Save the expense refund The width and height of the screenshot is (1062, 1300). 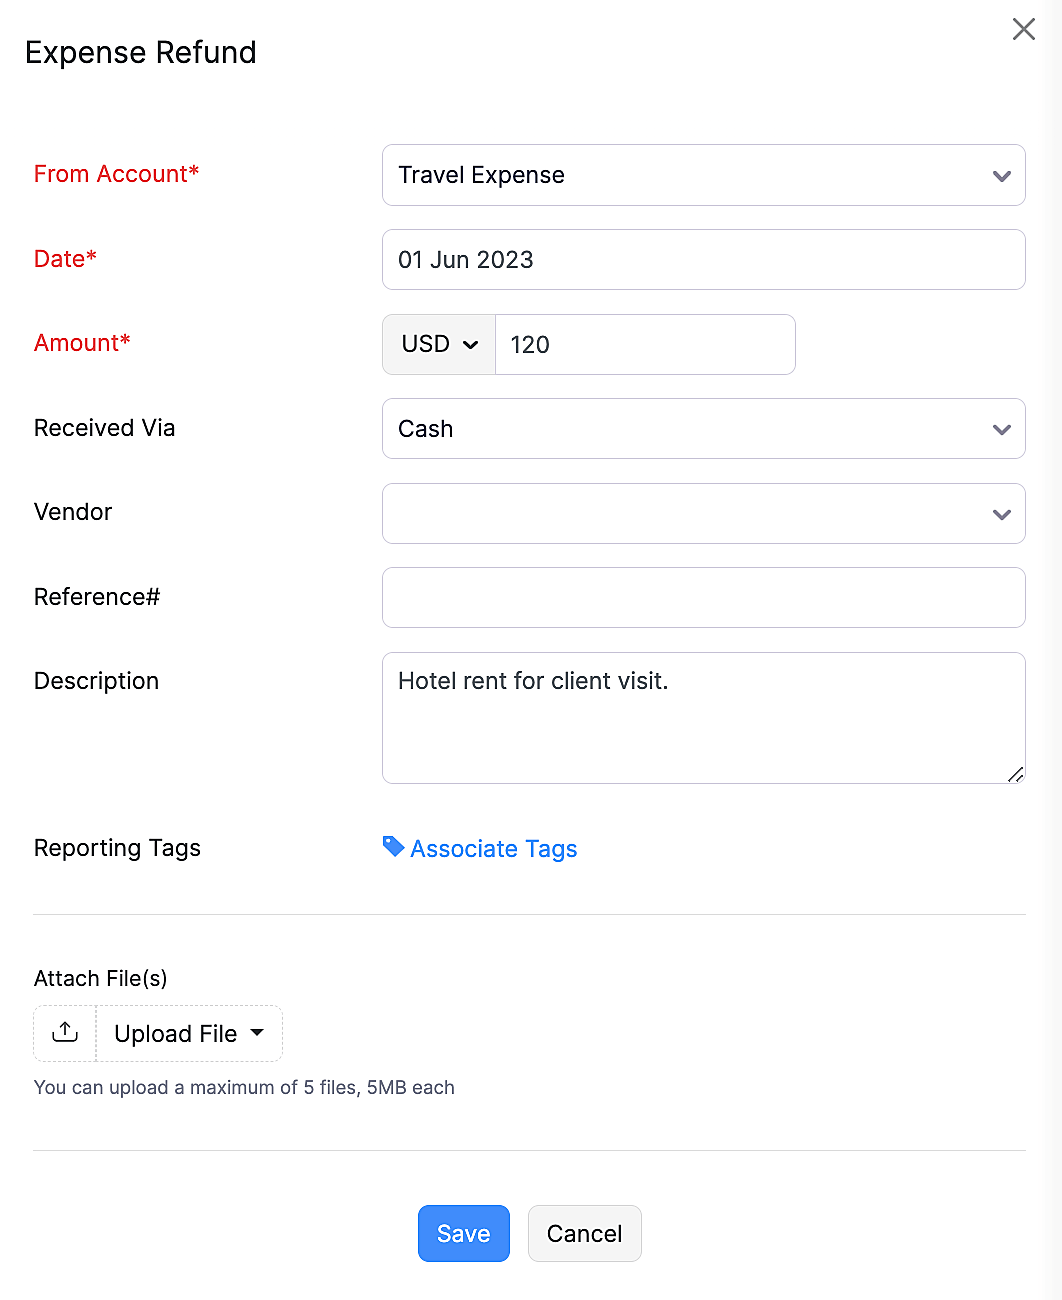point(464,1233)
